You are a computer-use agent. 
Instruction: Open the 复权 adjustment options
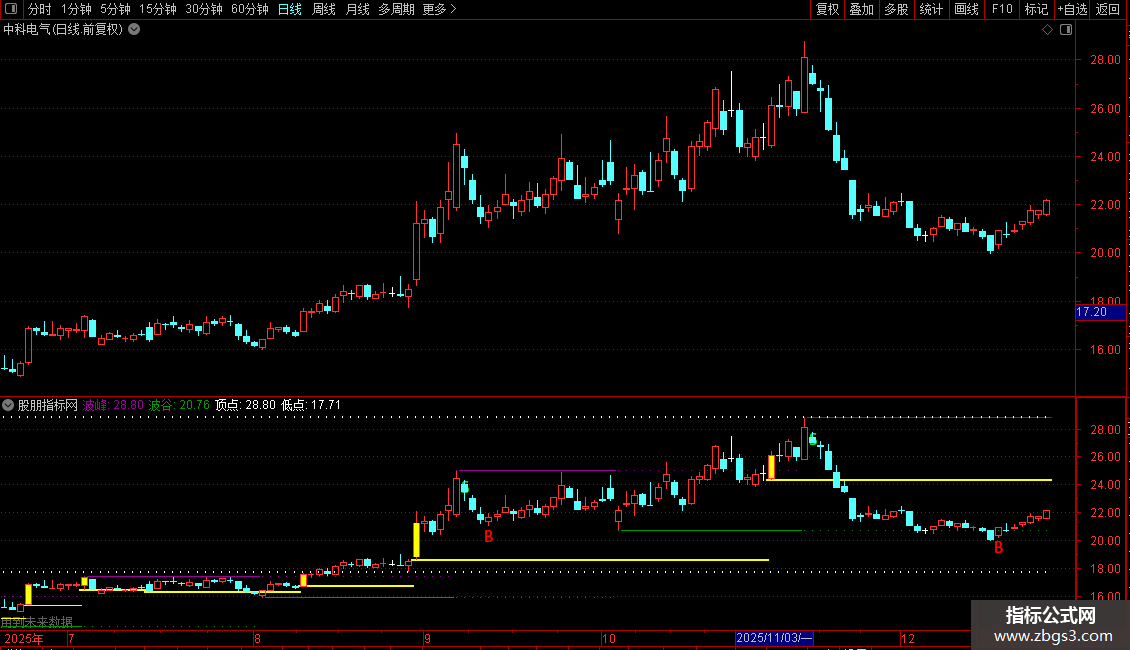tap(827, 9)
